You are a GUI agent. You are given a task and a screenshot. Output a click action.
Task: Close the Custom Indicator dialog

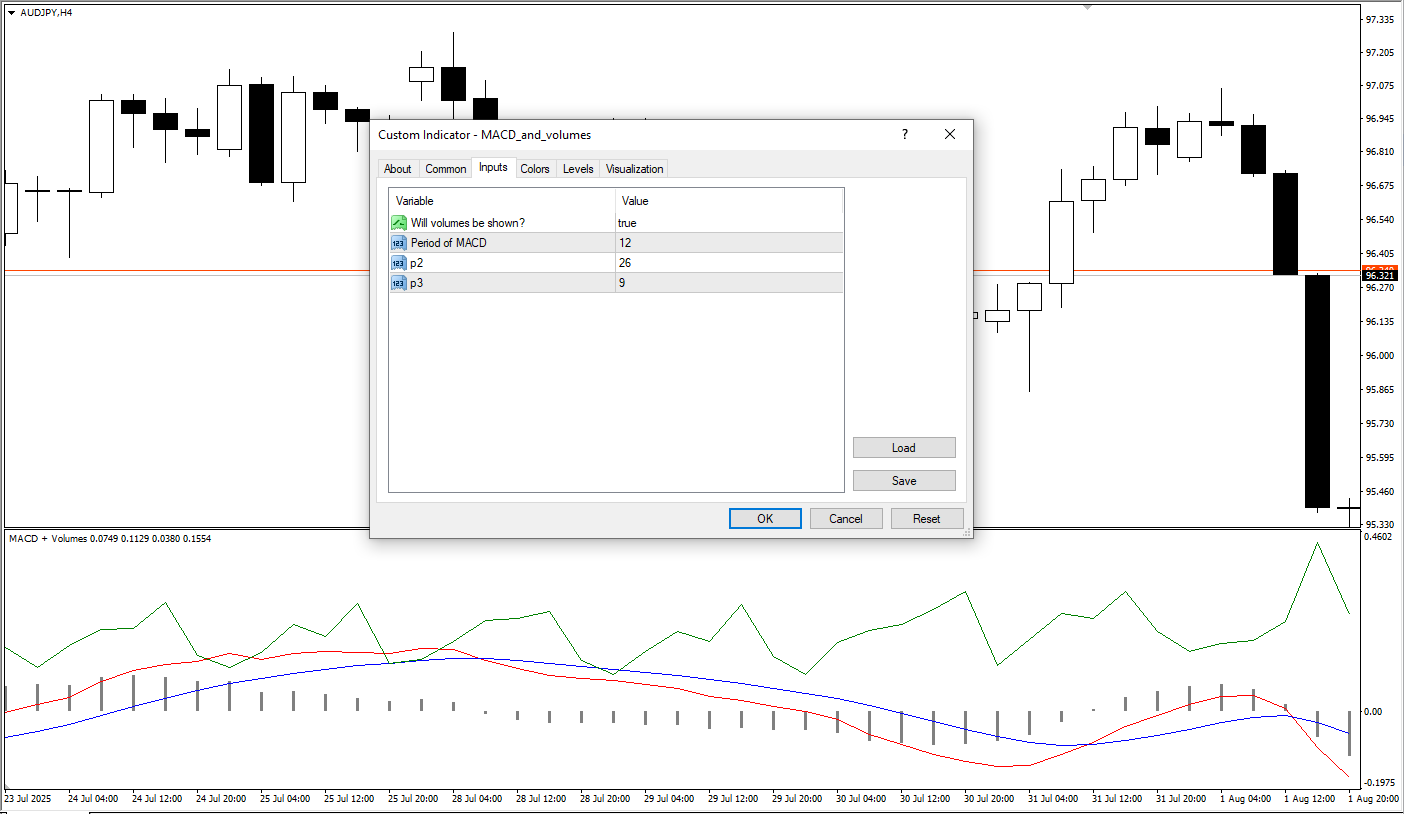[950, 134]
